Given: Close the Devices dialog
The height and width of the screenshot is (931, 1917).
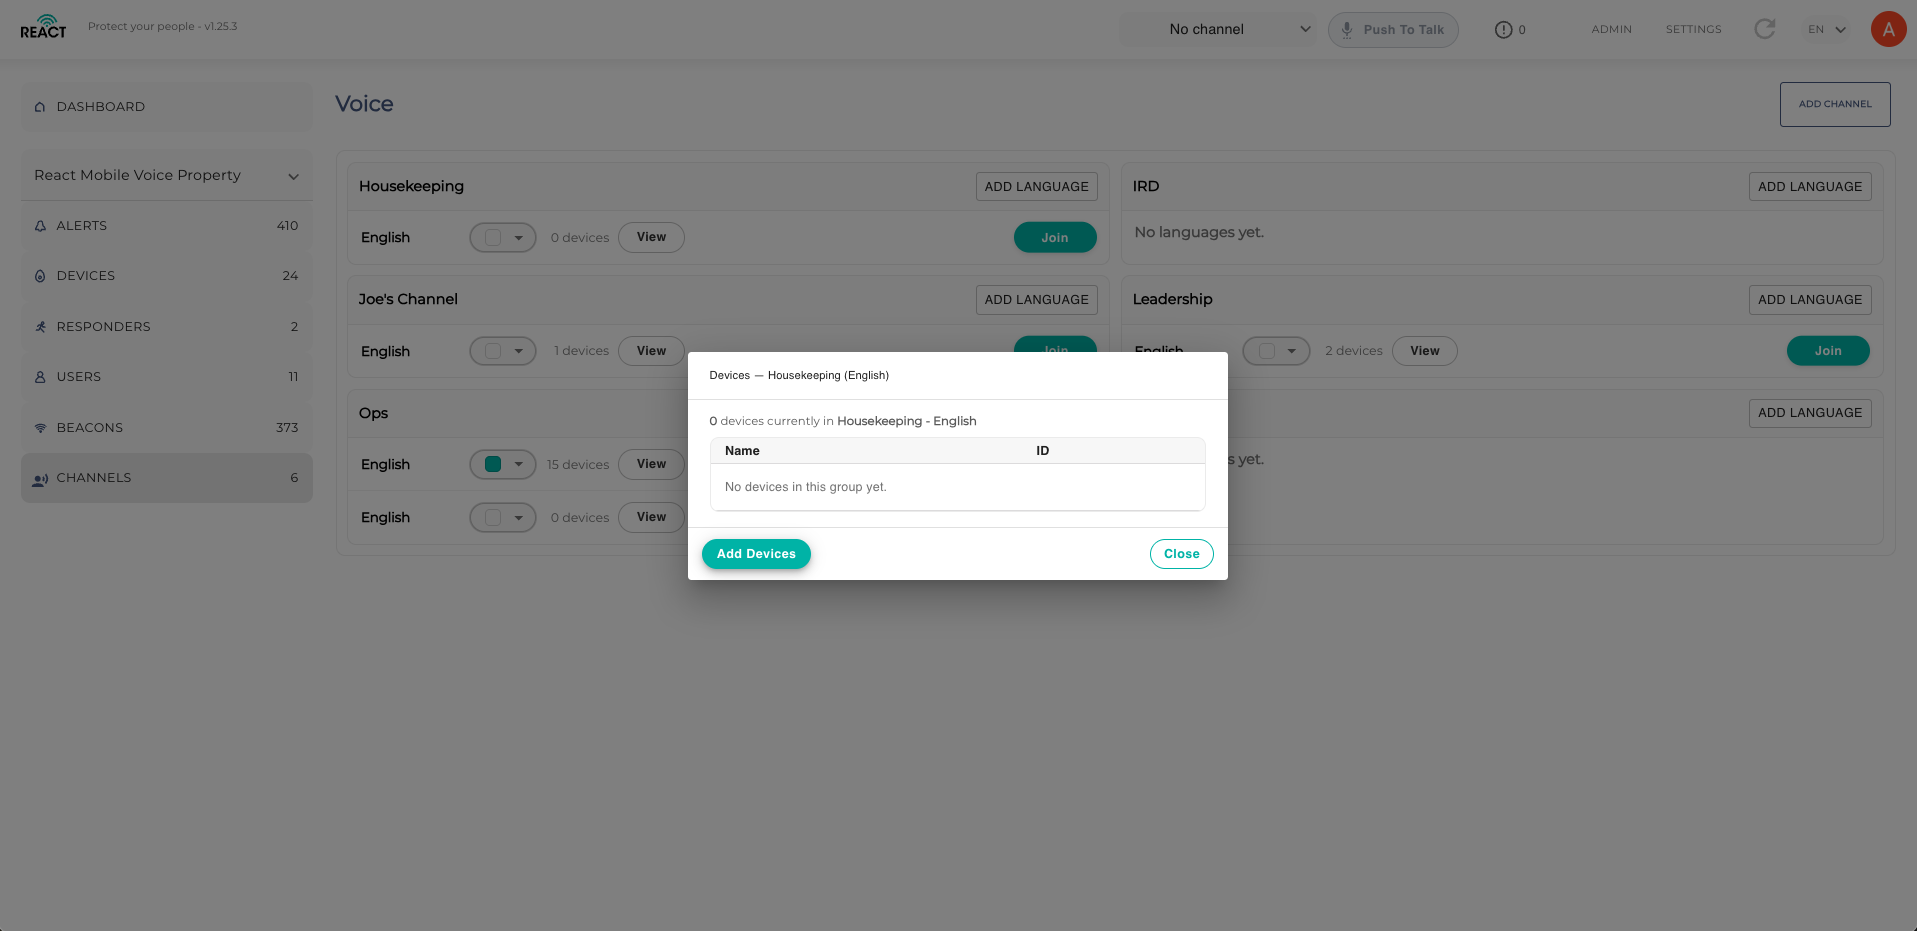Looking at the screenshot, I should point(1181,554).
